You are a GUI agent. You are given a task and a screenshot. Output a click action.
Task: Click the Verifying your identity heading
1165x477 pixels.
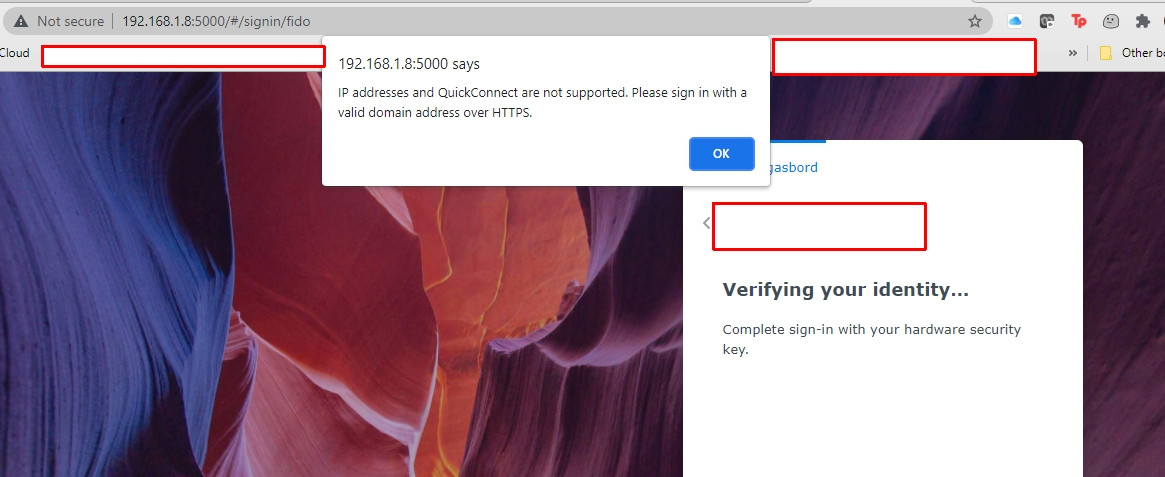846,290
